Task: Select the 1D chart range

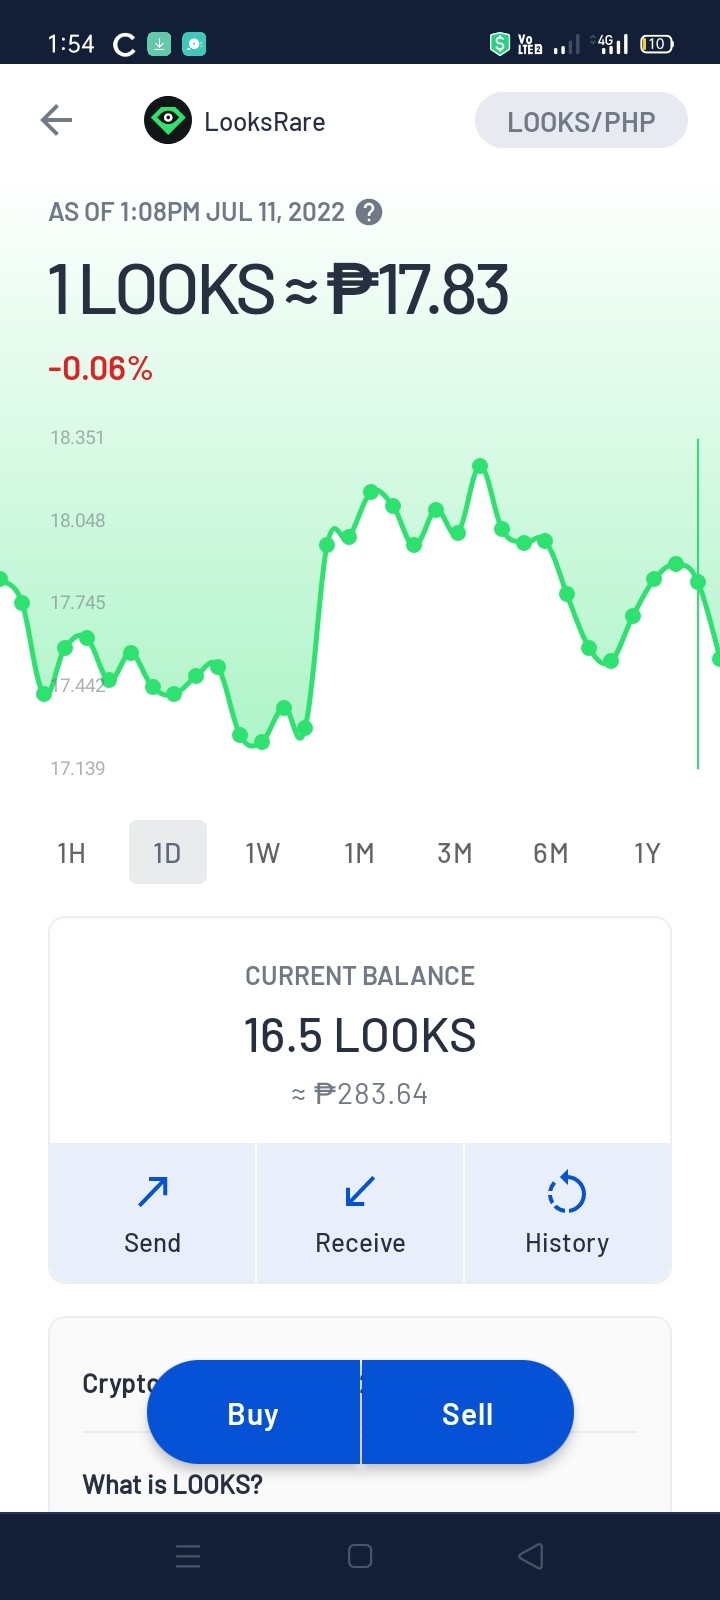Action: click(167, 853)
